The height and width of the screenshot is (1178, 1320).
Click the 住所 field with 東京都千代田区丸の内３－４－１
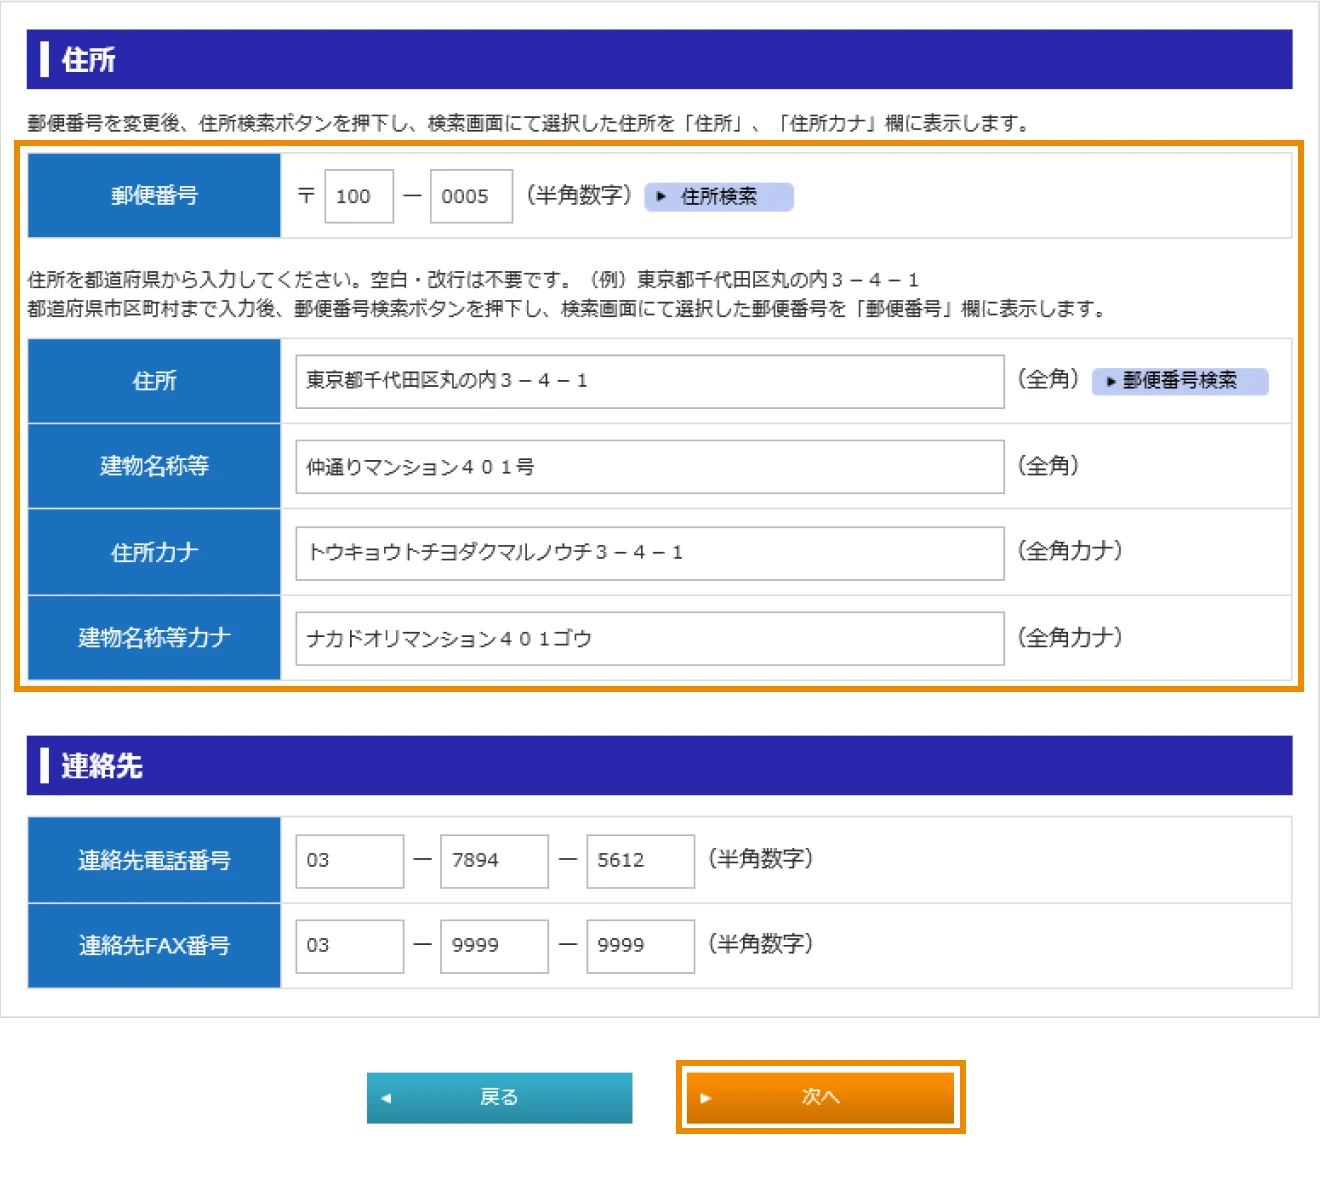coord(649,381)
